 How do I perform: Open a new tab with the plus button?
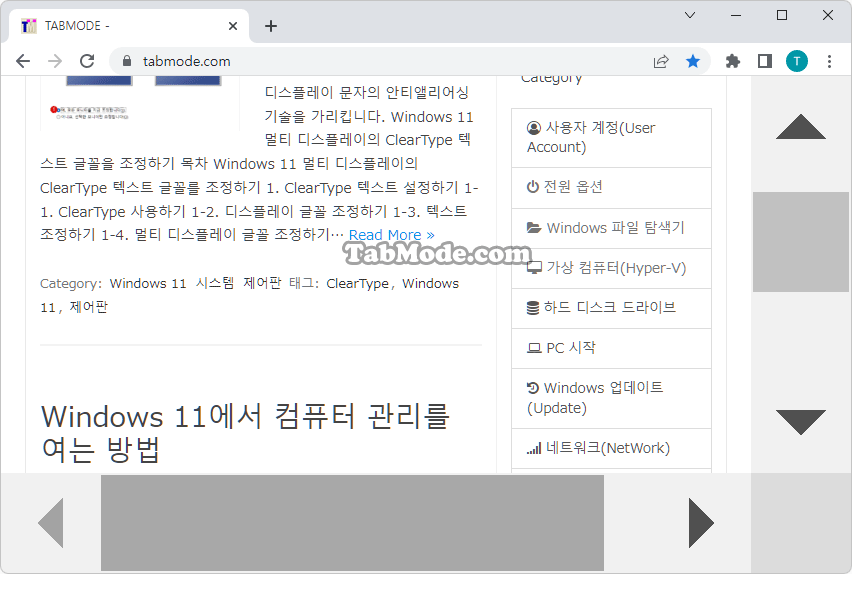click(271, 26)
